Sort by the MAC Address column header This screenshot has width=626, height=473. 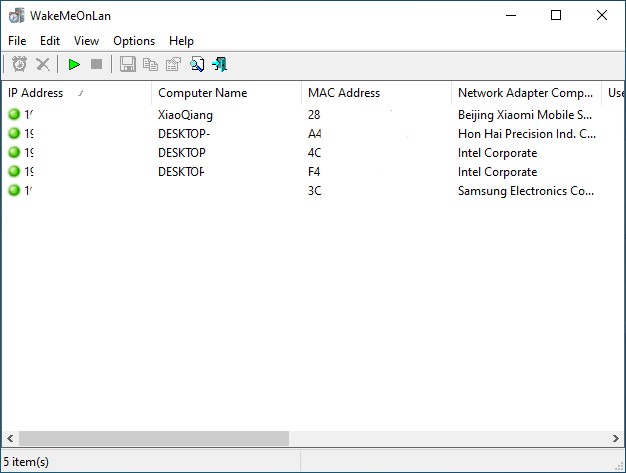click(x=376, y=93)
